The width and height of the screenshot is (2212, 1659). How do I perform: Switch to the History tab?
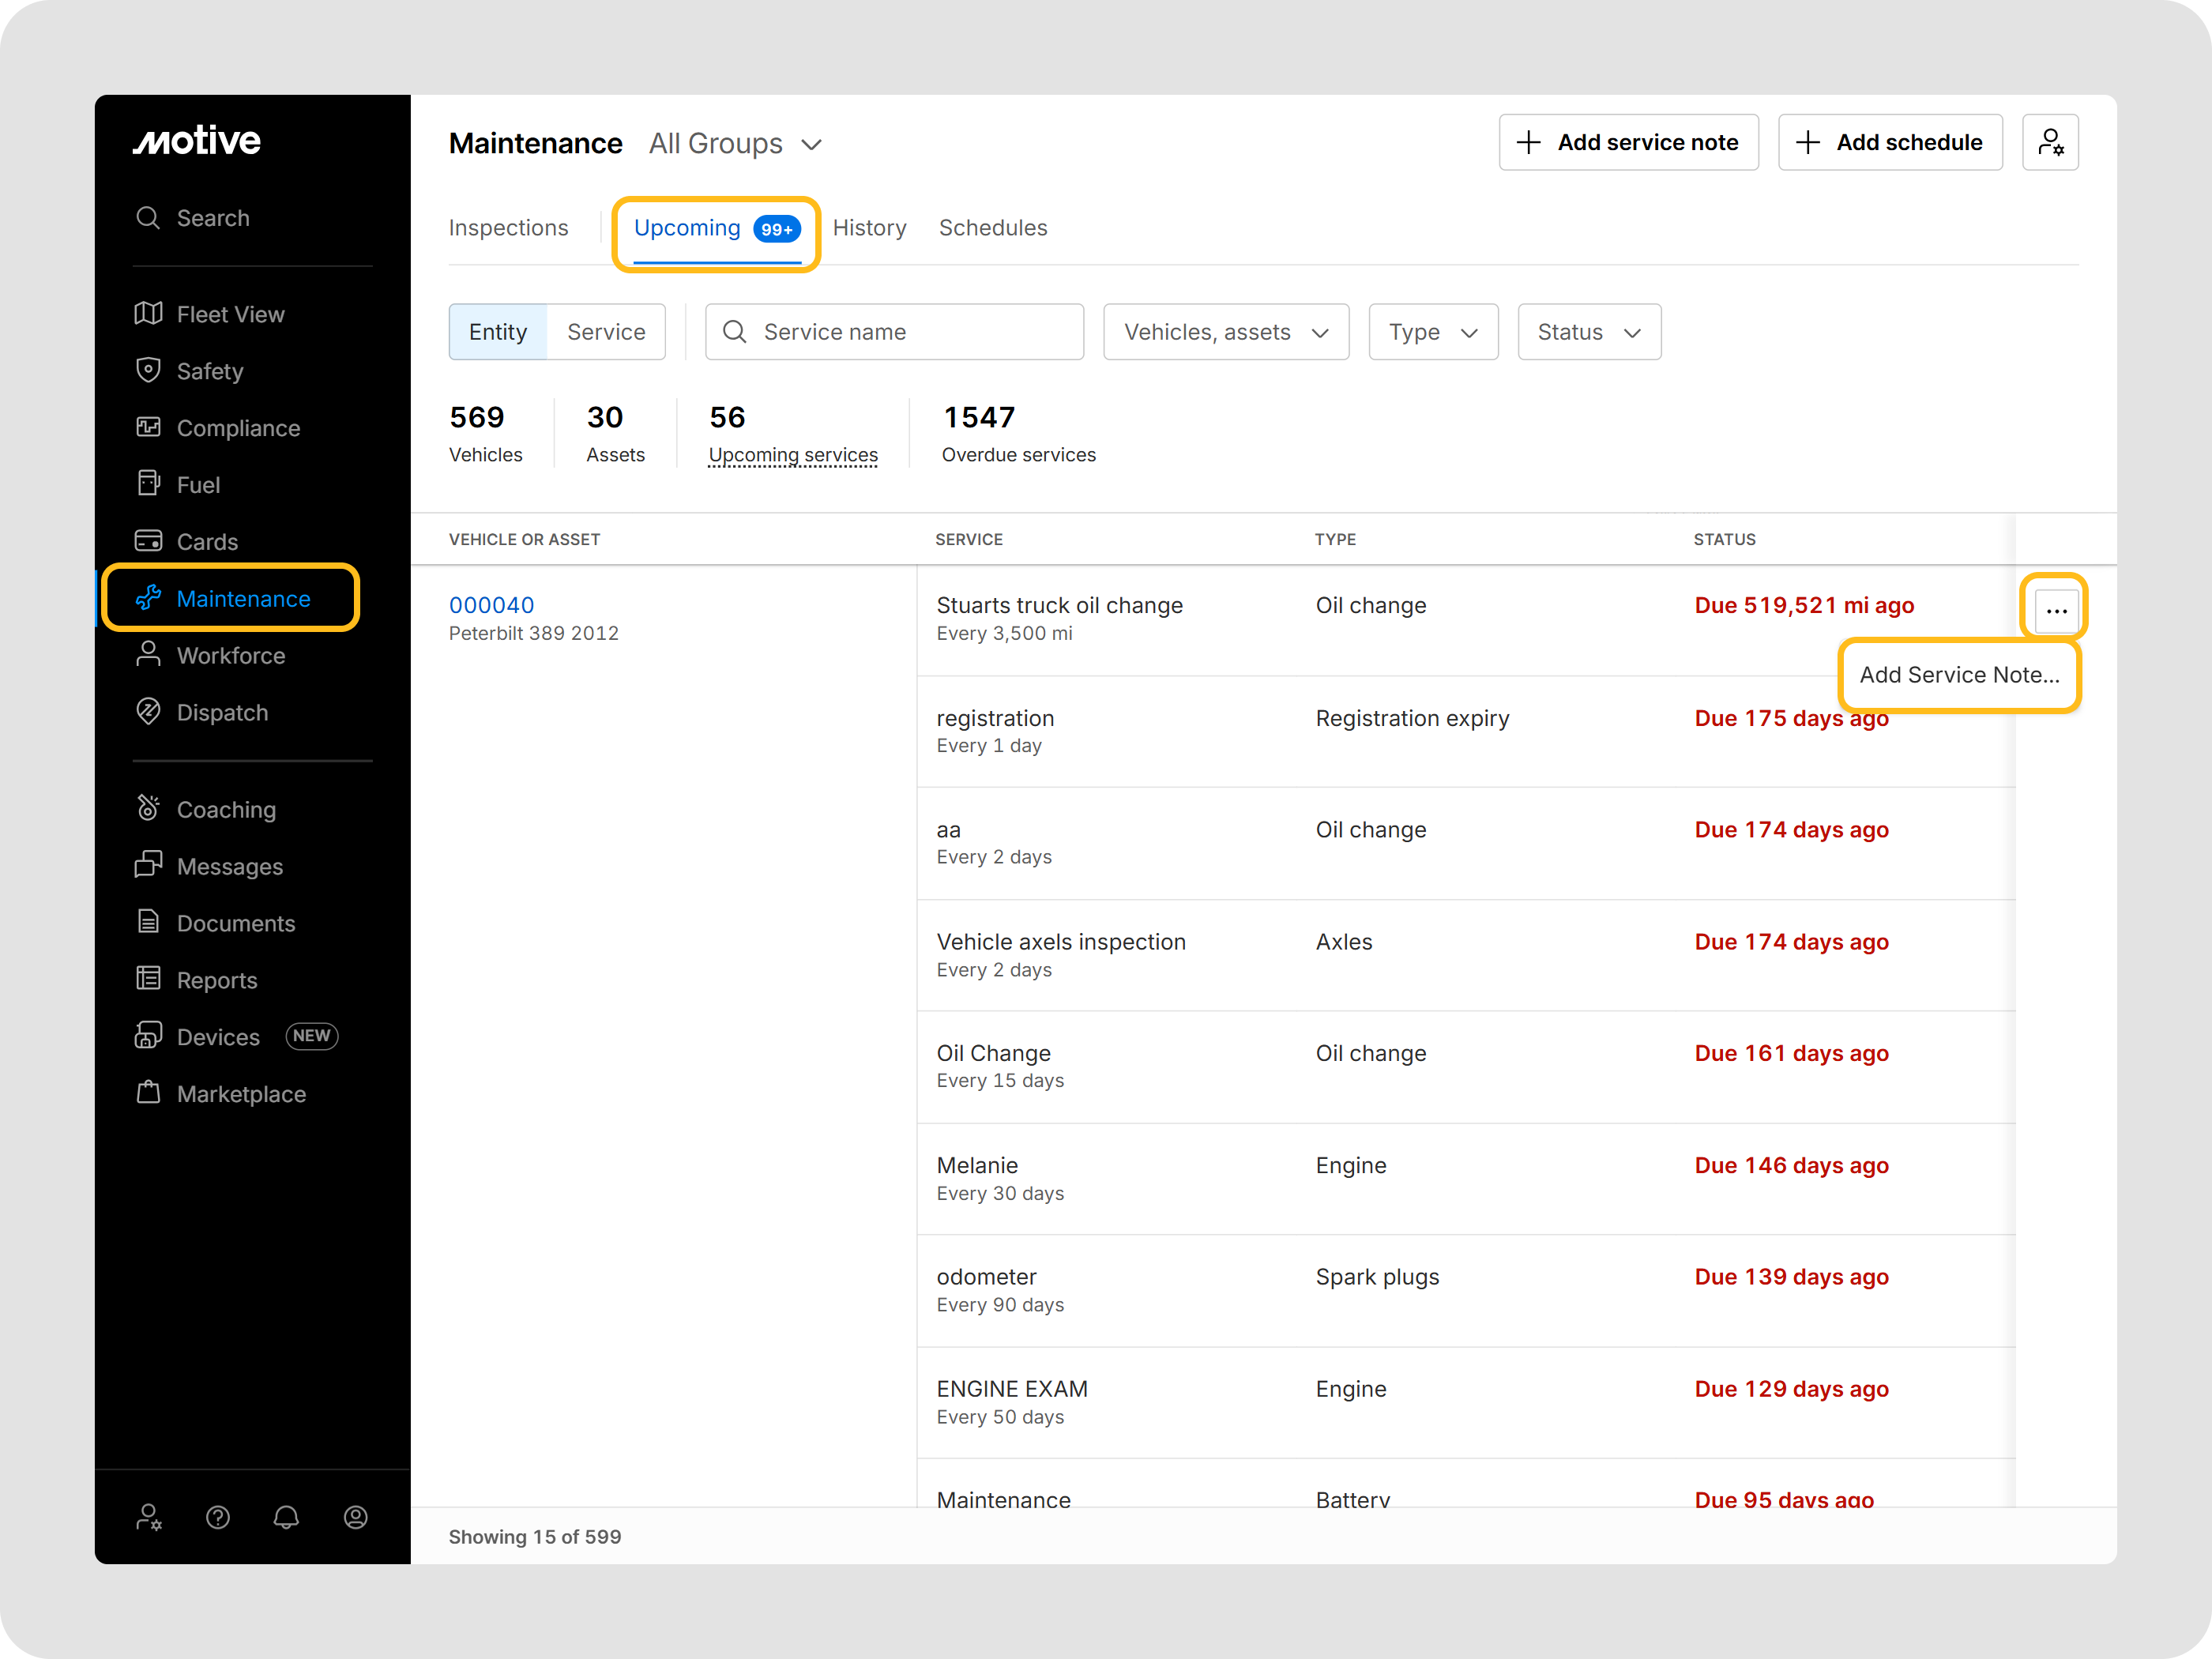pyautogui.click(x=869, y=228)
